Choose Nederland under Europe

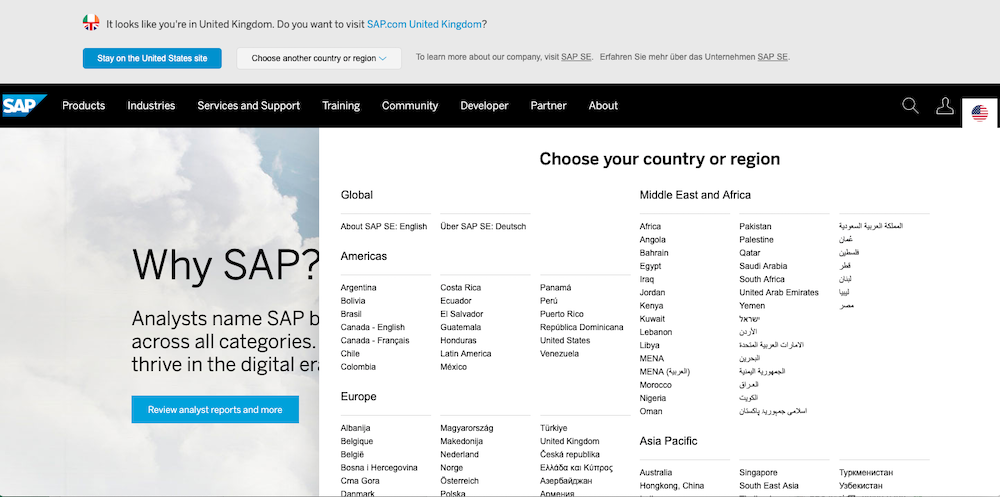click(459, 454)
